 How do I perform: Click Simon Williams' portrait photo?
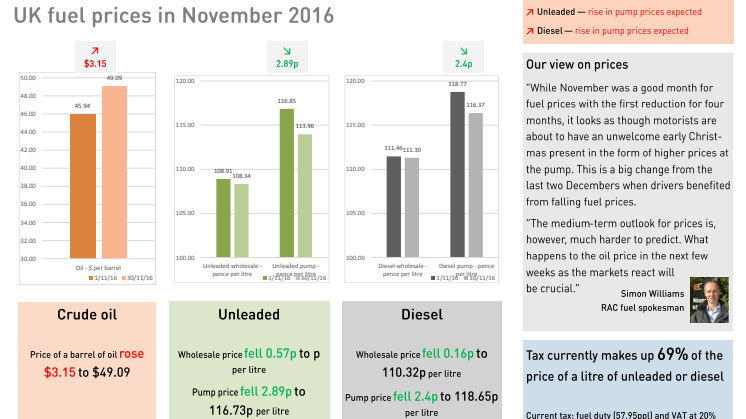(x=709, y=300)
